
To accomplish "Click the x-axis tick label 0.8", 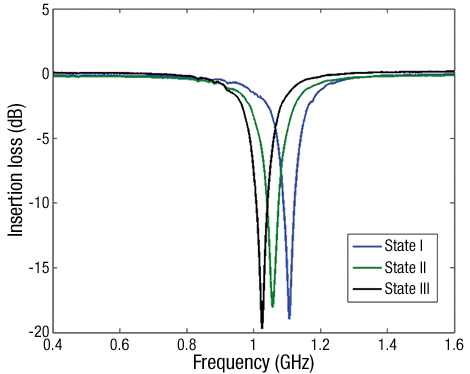I will click(187, 345).
